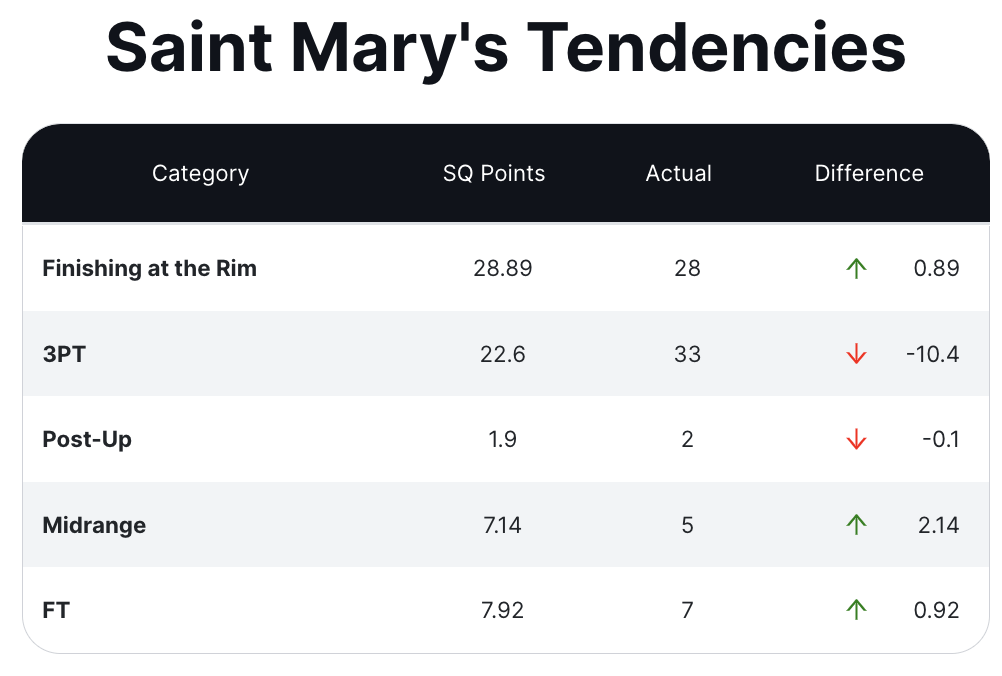
Task: Select the Finishing at the Rim row label
Action: point(150,268)
